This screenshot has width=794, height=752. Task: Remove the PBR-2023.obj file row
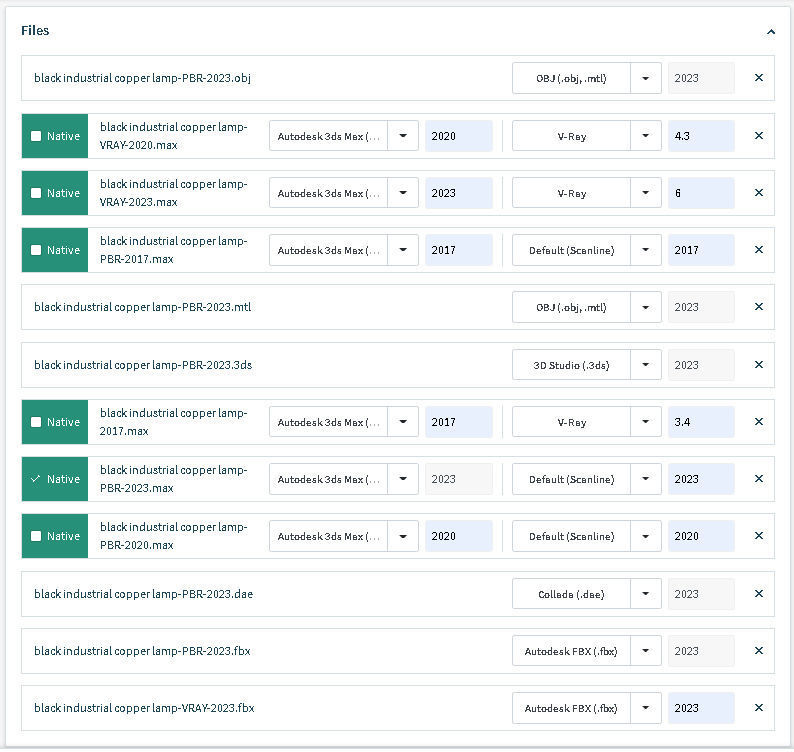[759, 78]
